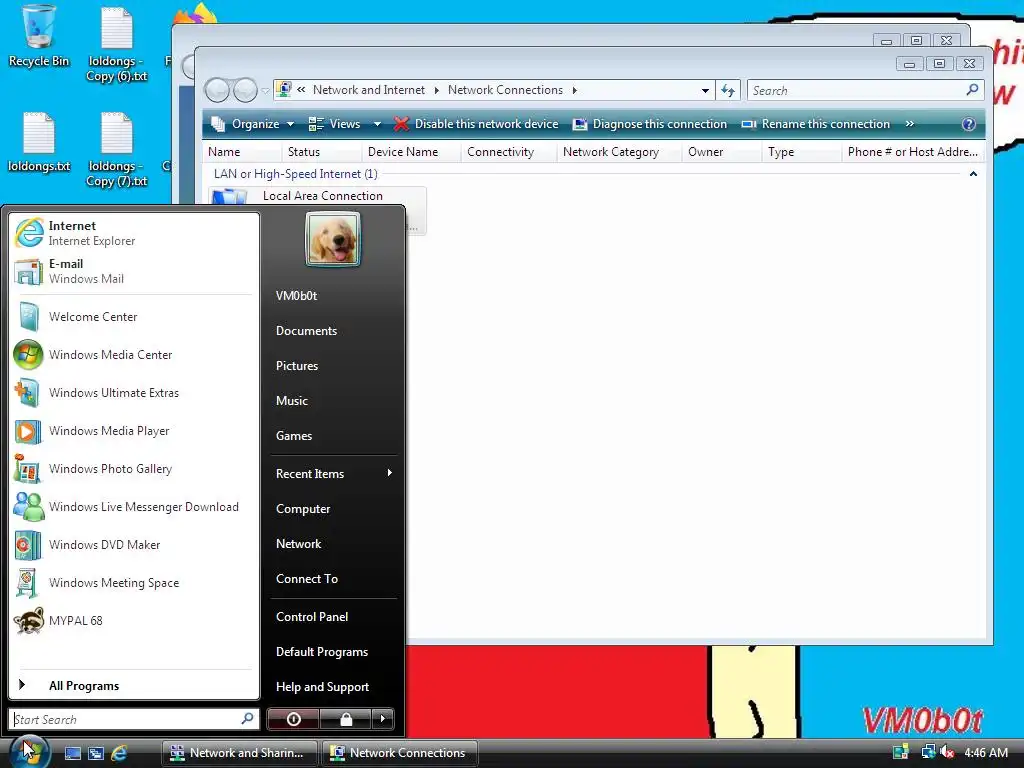Select loldongs - Copy (7).txt file
The width and height of the screenshot is (1024, 768).
click(117, 150)
